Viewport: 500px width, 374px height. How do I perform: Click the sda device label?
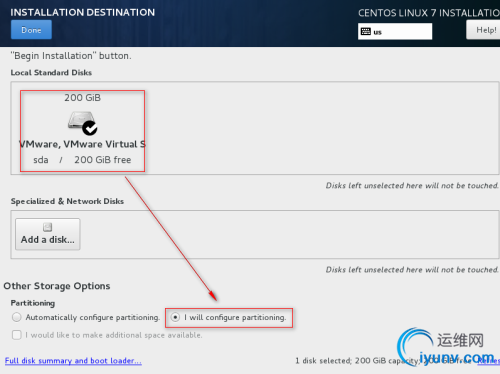click(x=41, y=160)
